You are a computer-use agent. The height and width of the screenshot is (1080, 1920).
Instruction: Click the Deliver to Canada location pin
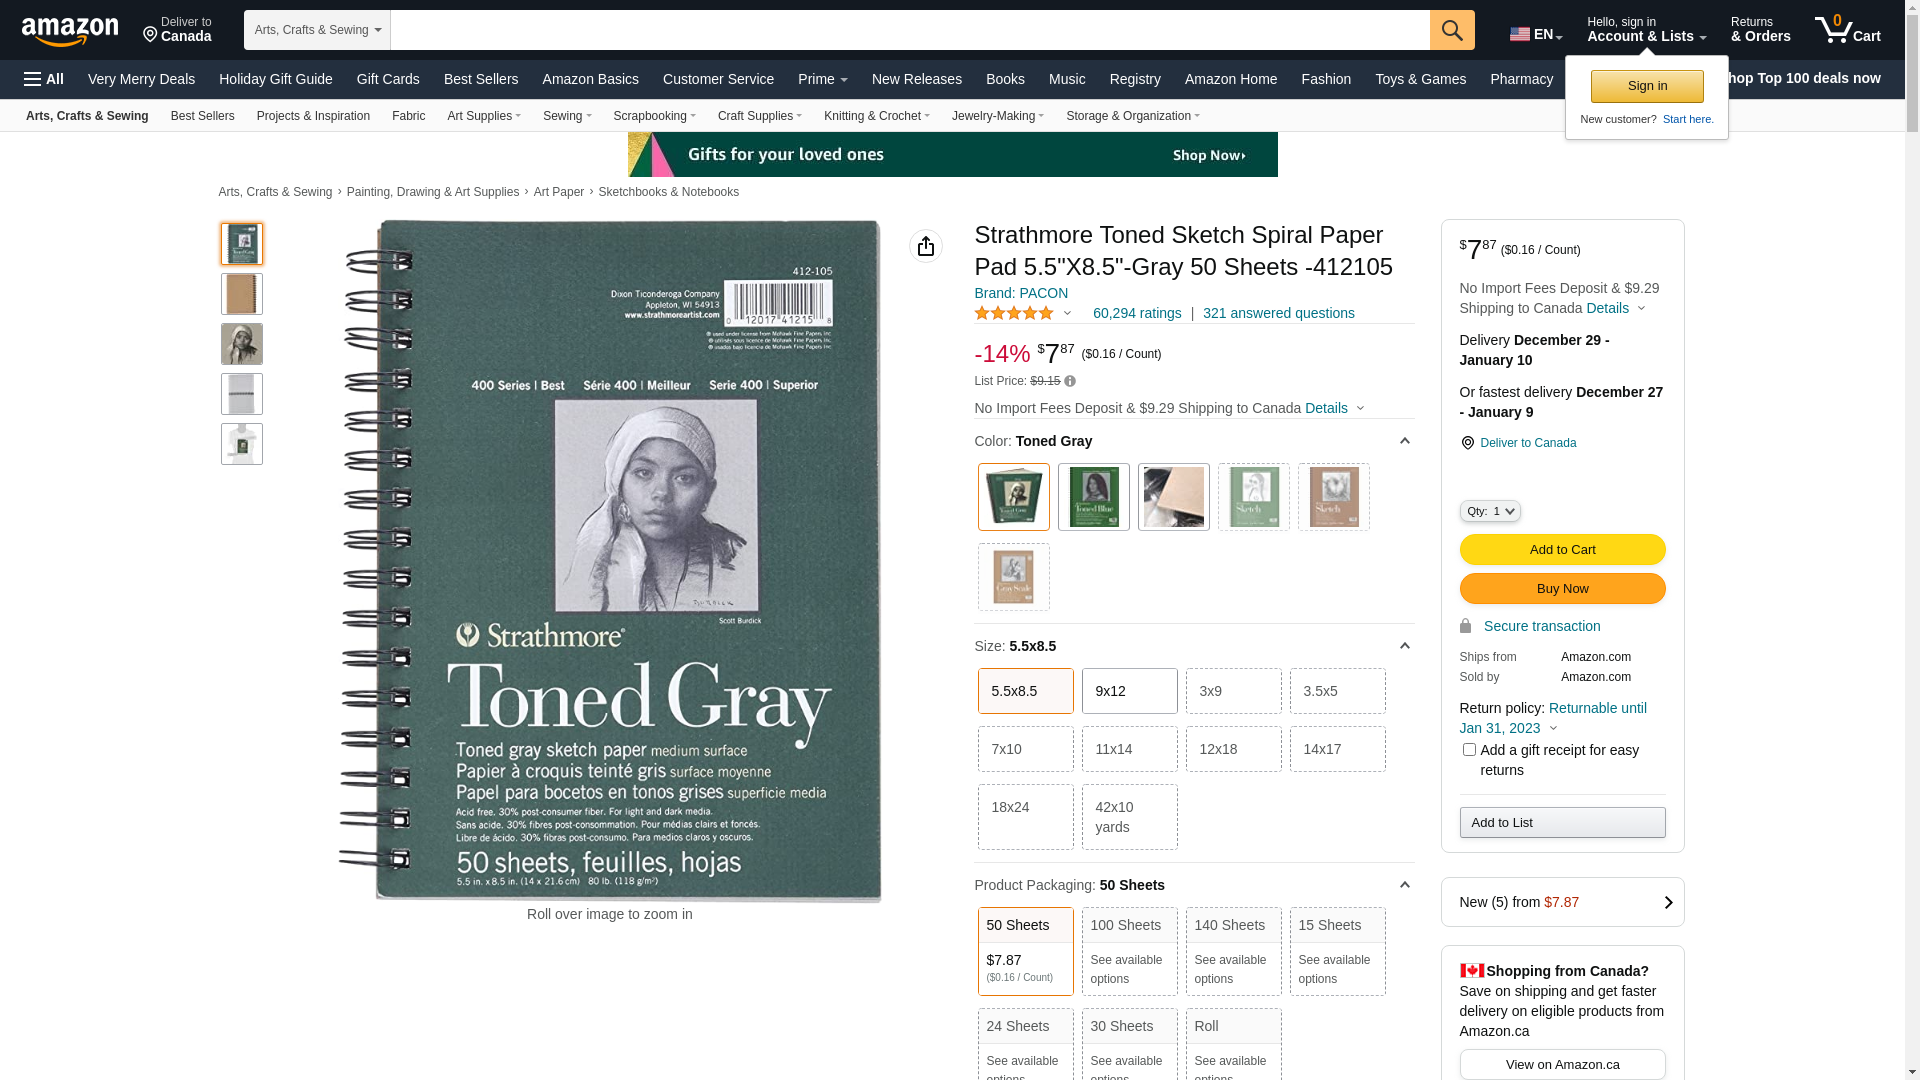[x=1467, y=443]
